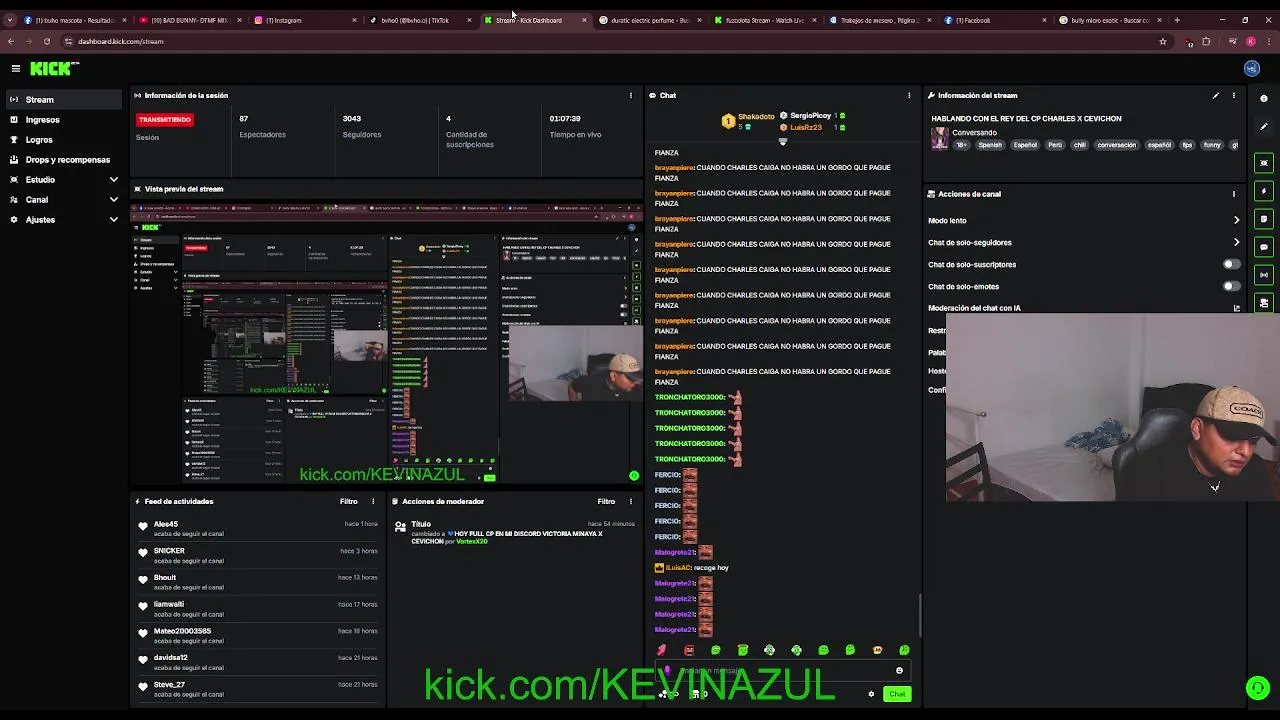Image resolution: width=1280 pixels, height=720 pixels.
Task: Open the hamburger menu beside Kick logo
Action: [x=16, y=68]
